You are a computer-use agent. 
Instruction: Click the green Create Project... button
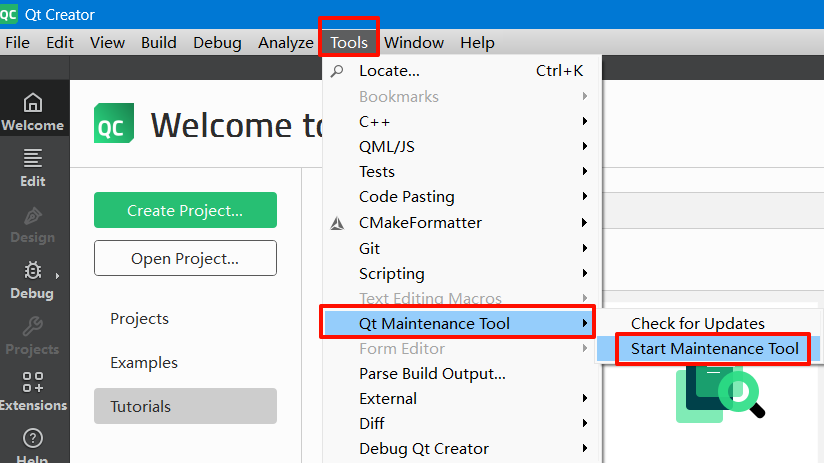[x=186, y=210]
